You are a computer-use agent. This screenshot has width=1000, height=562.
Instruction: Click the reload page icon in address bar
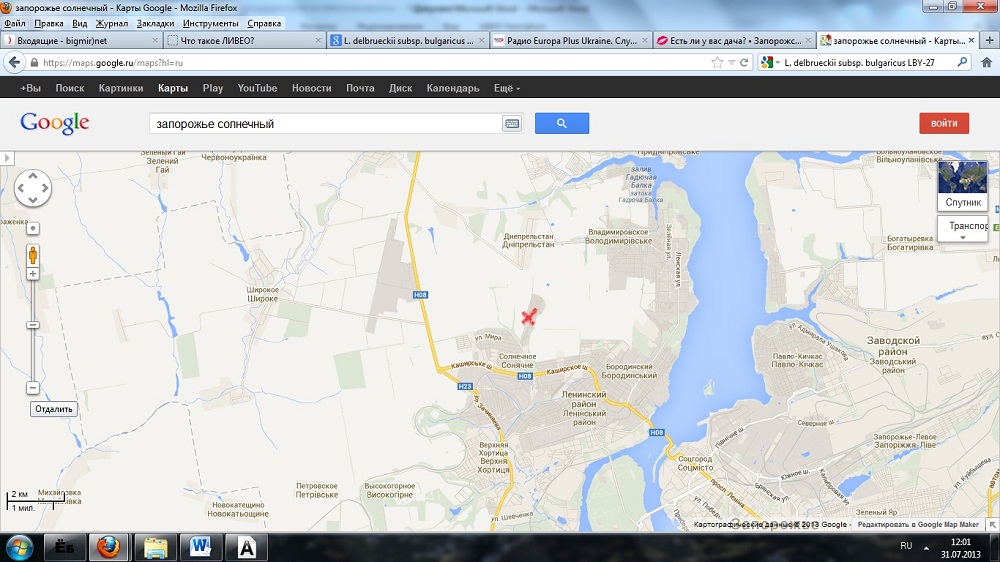pos(744,63)
